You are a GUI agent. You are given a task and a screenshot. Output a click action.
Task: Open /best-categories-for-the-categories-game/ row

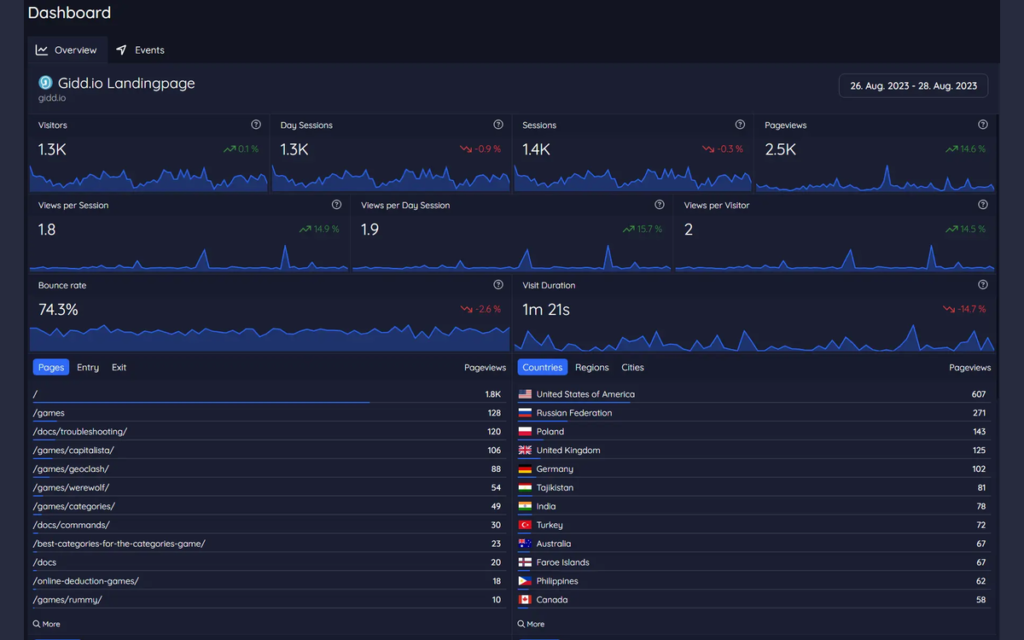[x=267, y=543]
